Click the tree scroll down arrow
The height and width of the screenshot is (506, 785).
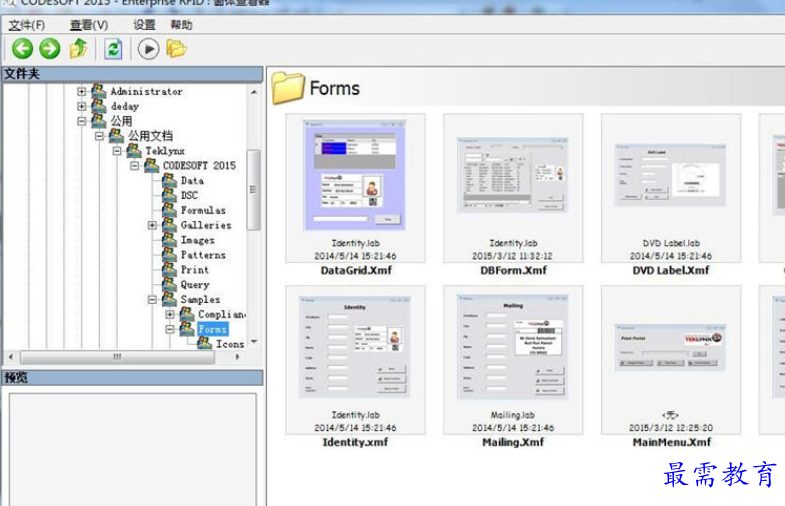click(x=254, y=341)
